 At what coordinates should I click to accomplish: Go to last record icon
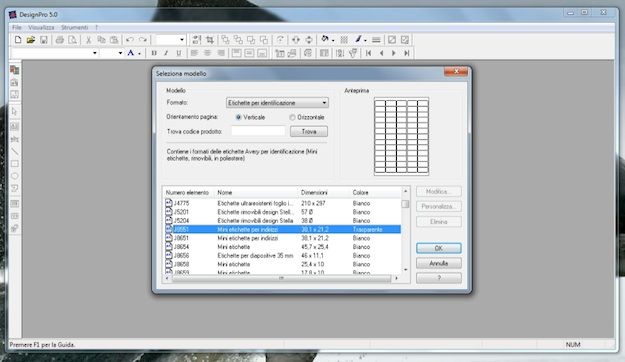tap(407, 53)
